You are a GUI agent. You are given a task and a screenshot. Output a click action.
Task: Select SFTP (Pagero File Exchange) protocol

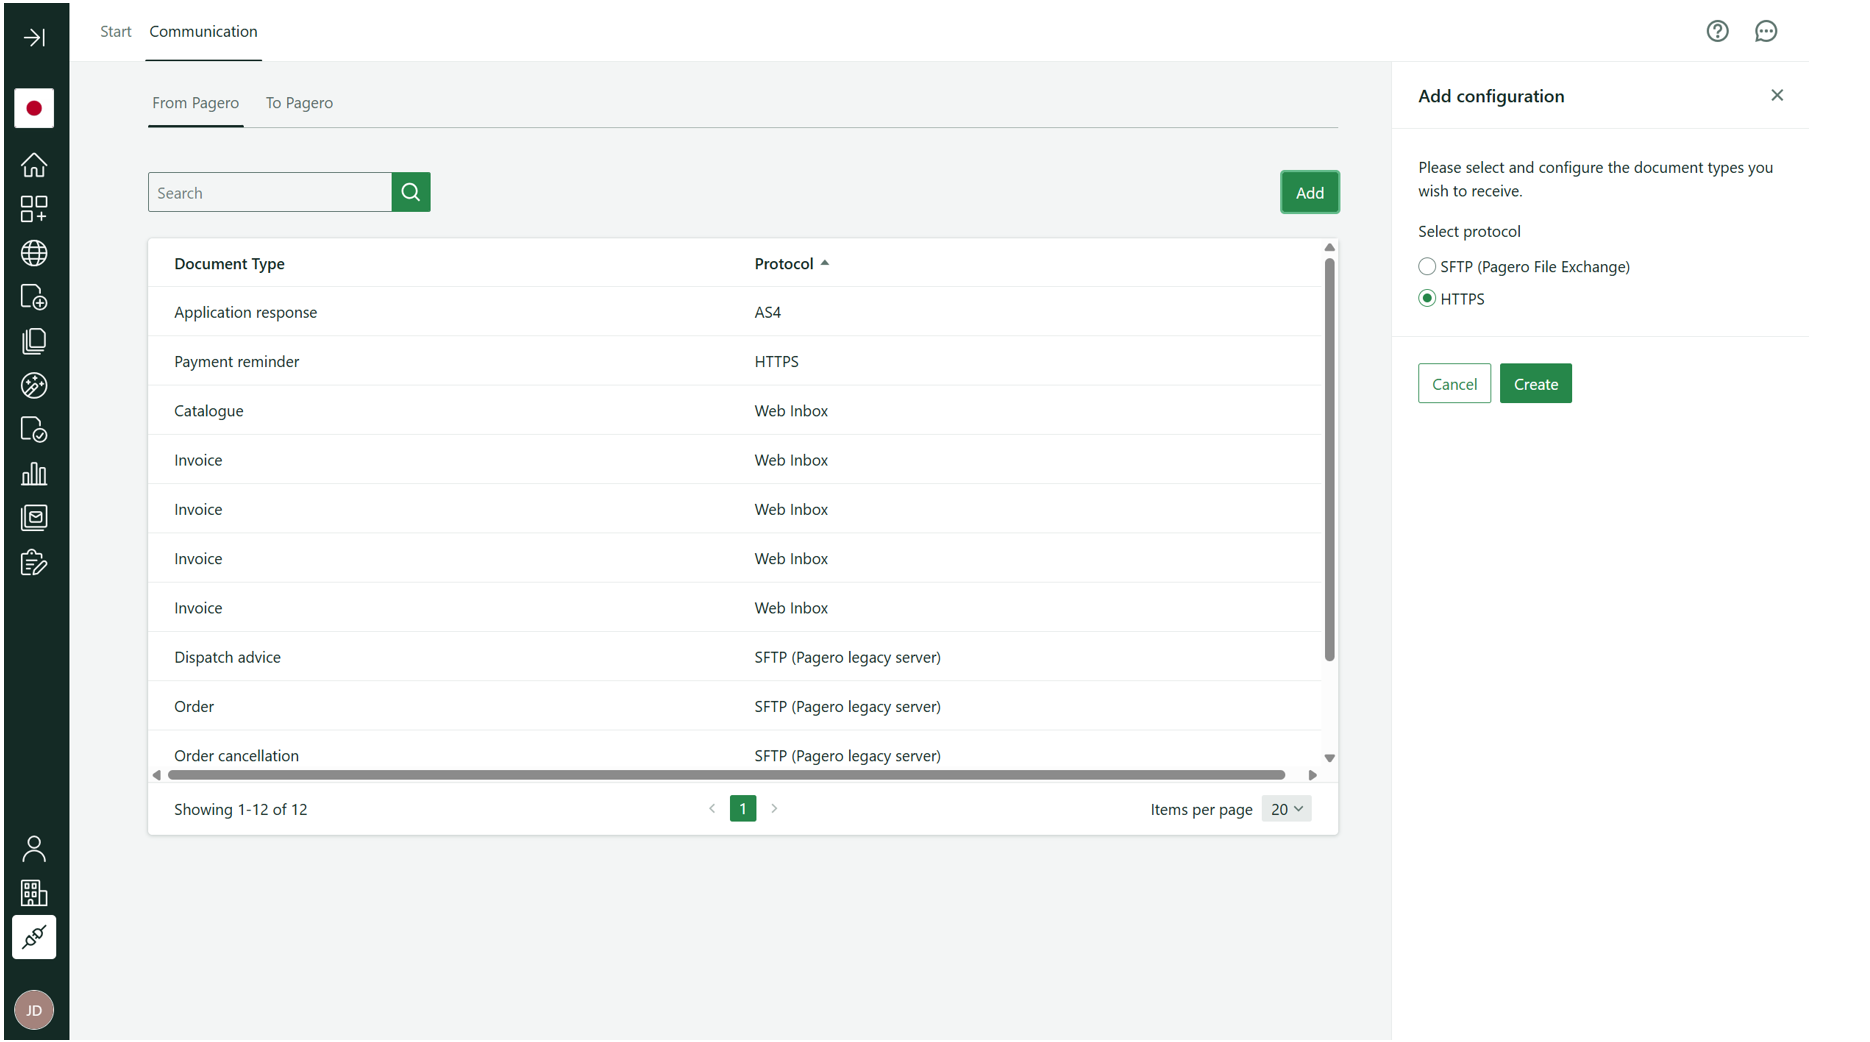tap(1427, 266)
